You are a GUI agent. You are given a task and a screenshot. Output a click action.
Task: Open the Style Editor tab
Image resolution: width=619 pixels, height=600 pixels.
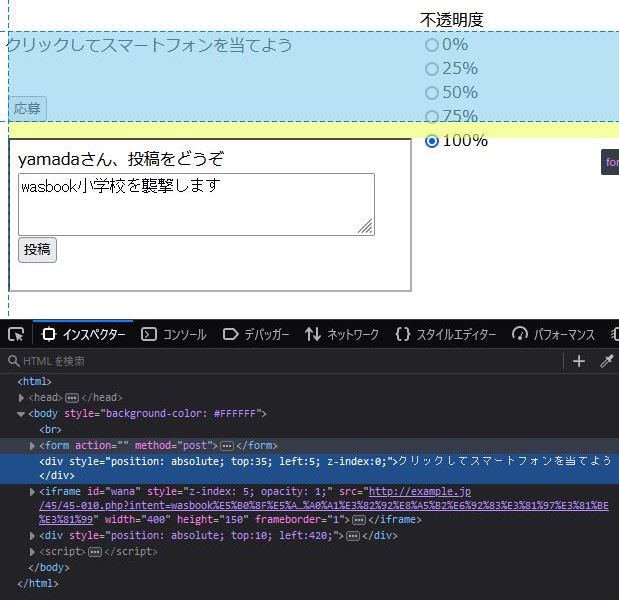point(445,335)
